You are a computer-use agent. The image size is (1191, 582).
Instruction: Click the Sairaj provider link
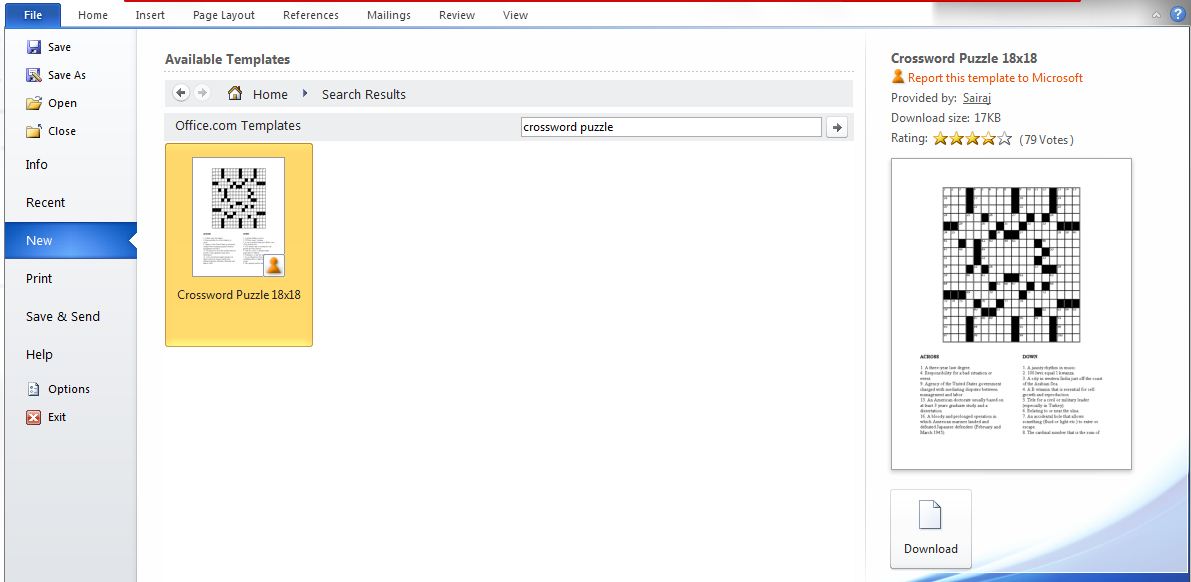tap(977, 98)
